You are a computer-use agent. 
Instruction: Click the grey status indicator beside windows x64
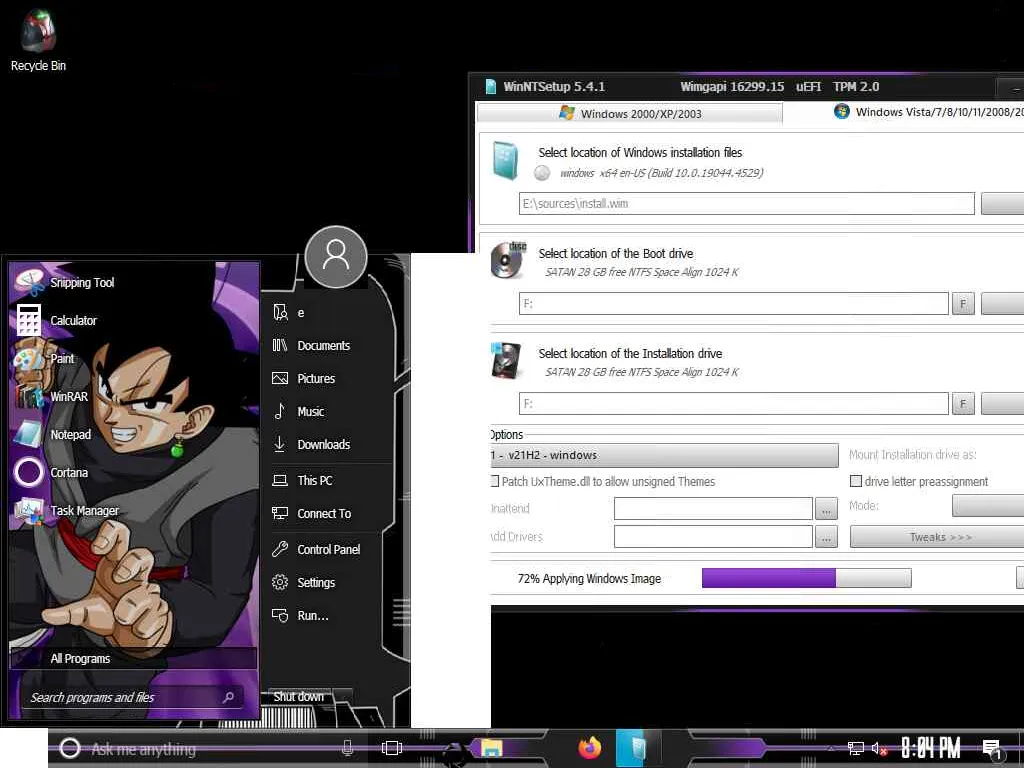tap(542, 173)
